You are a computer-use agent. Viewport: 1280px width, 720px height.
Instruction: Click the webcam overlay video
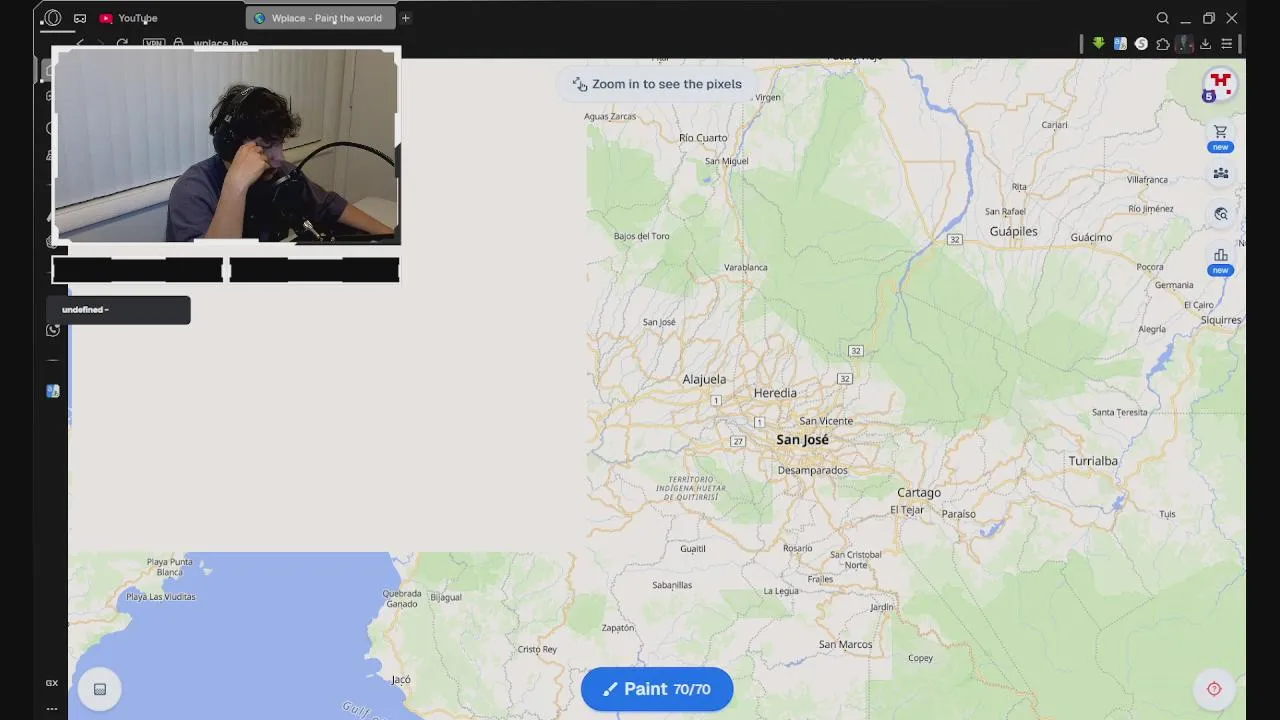pos(226,146)
